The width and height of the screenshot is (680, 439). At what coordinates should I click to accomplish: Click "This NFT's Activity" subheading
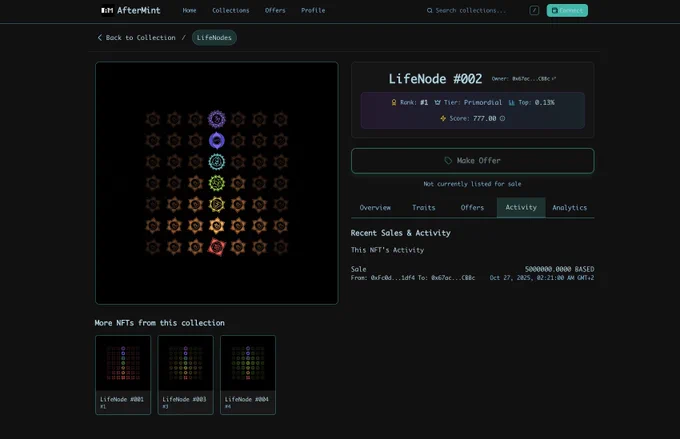click(387, 250)
